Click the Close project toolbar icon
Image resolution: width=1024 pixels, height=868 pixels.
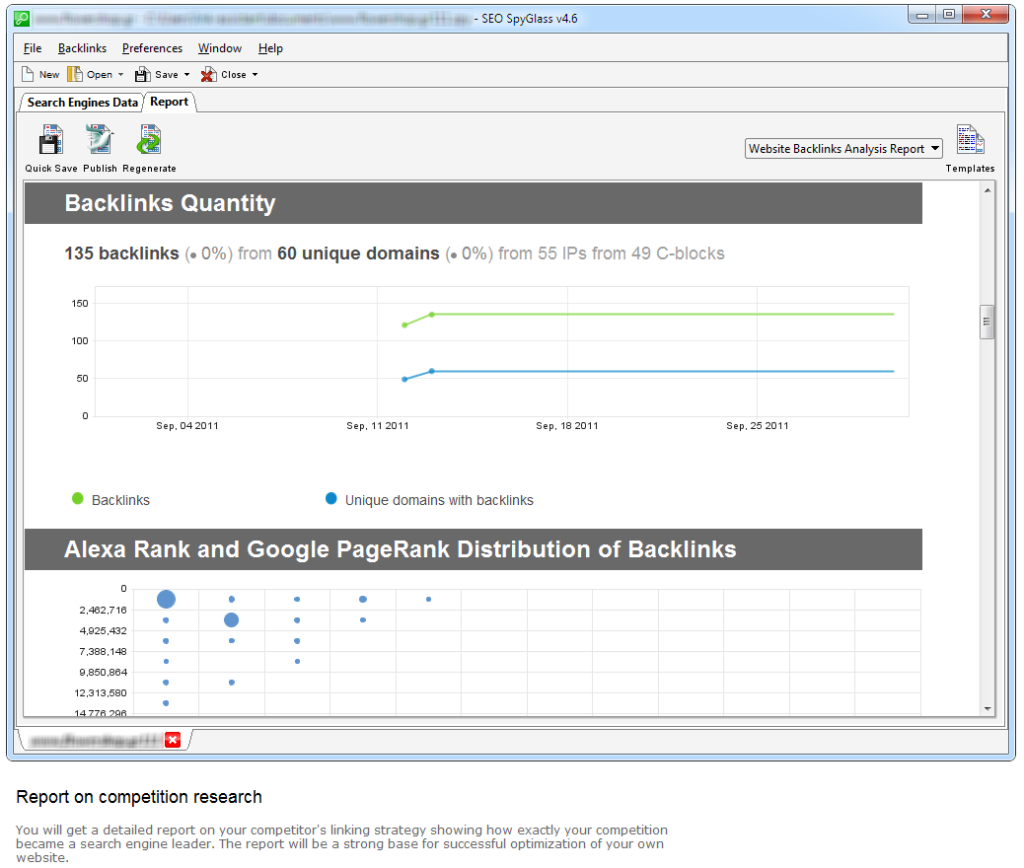pos(208,75)
